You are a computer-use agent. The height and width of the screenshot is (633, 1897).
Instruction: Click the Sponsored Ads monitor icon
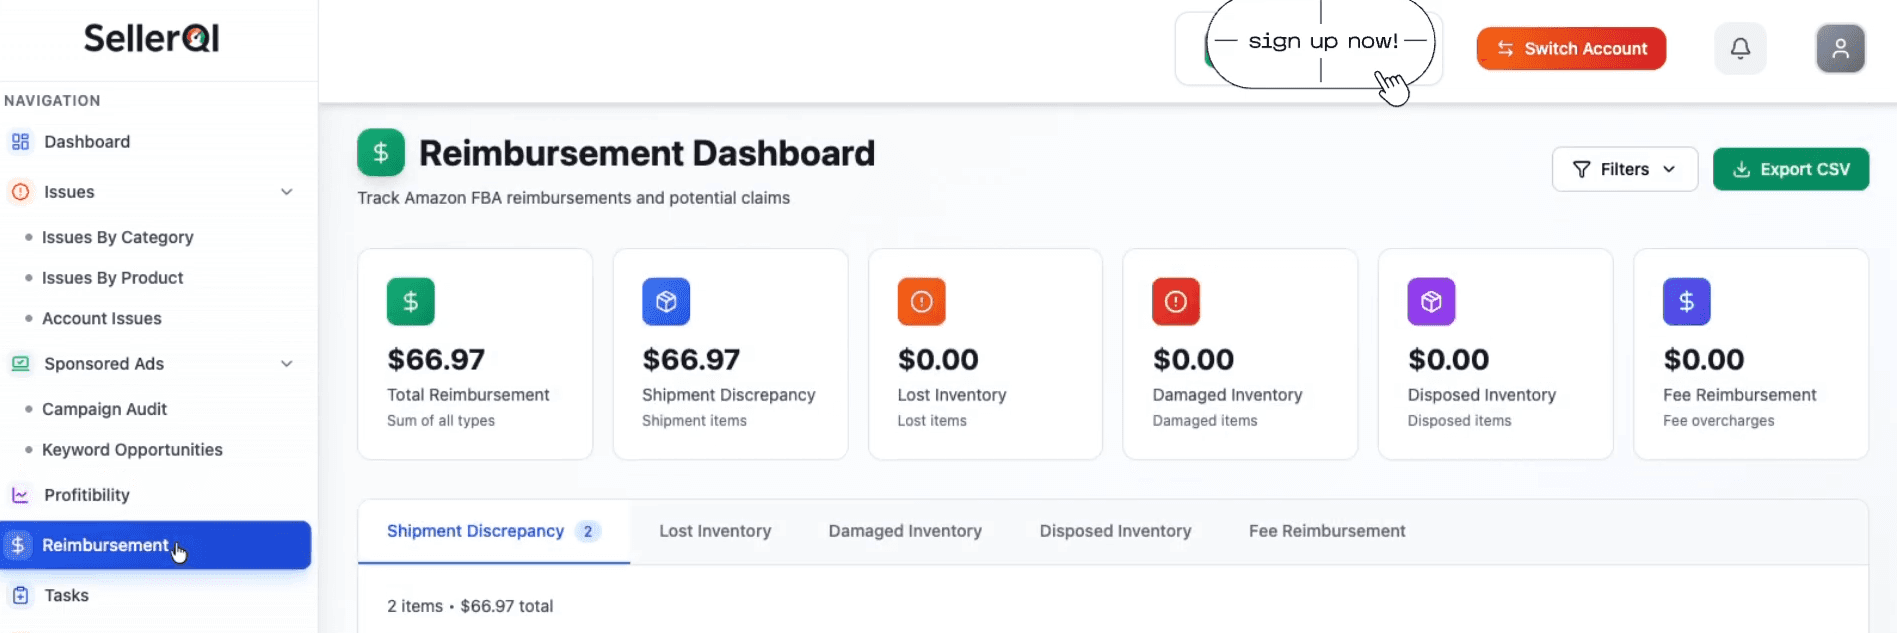[20, 364]
